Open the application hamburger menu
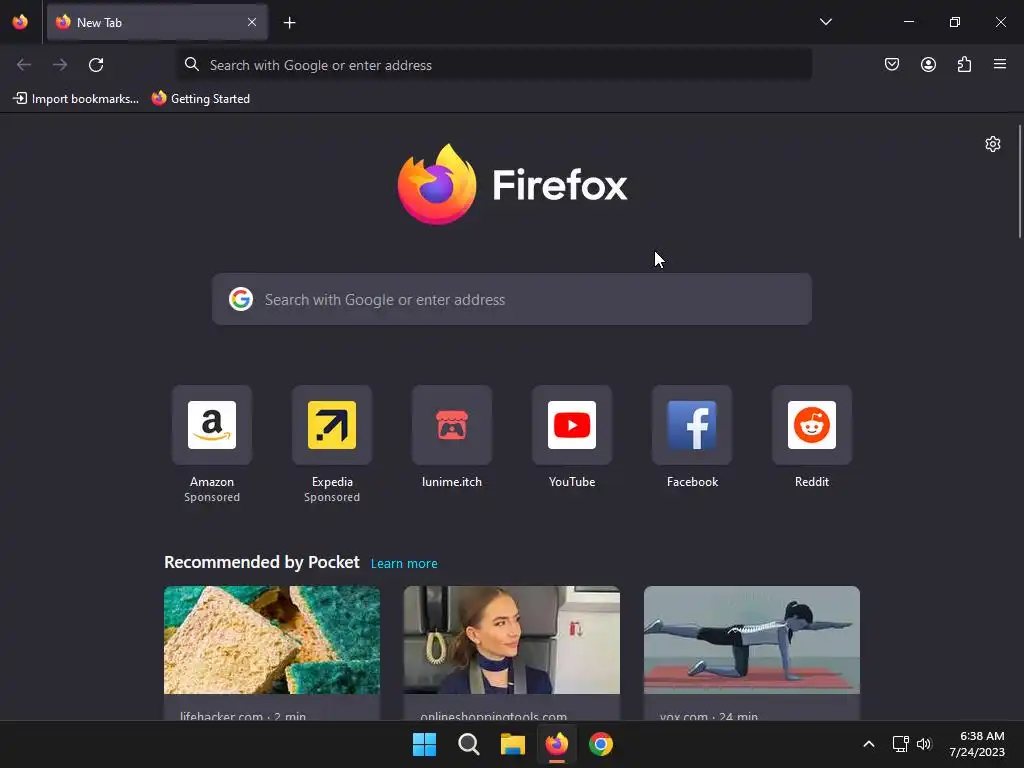Image resolution: width=1024 pixels, height=768 pixels. click(1000, 64)
